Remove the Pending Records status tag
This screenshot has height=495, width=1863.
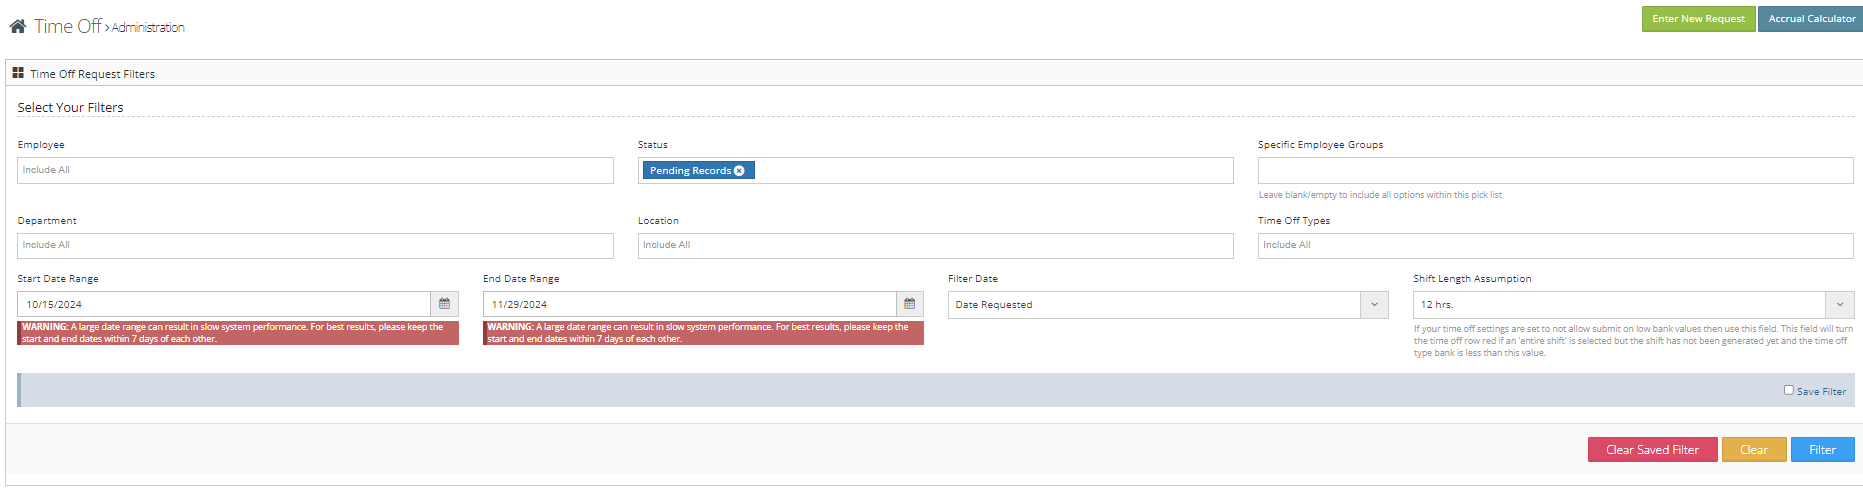tap(739, 171)
